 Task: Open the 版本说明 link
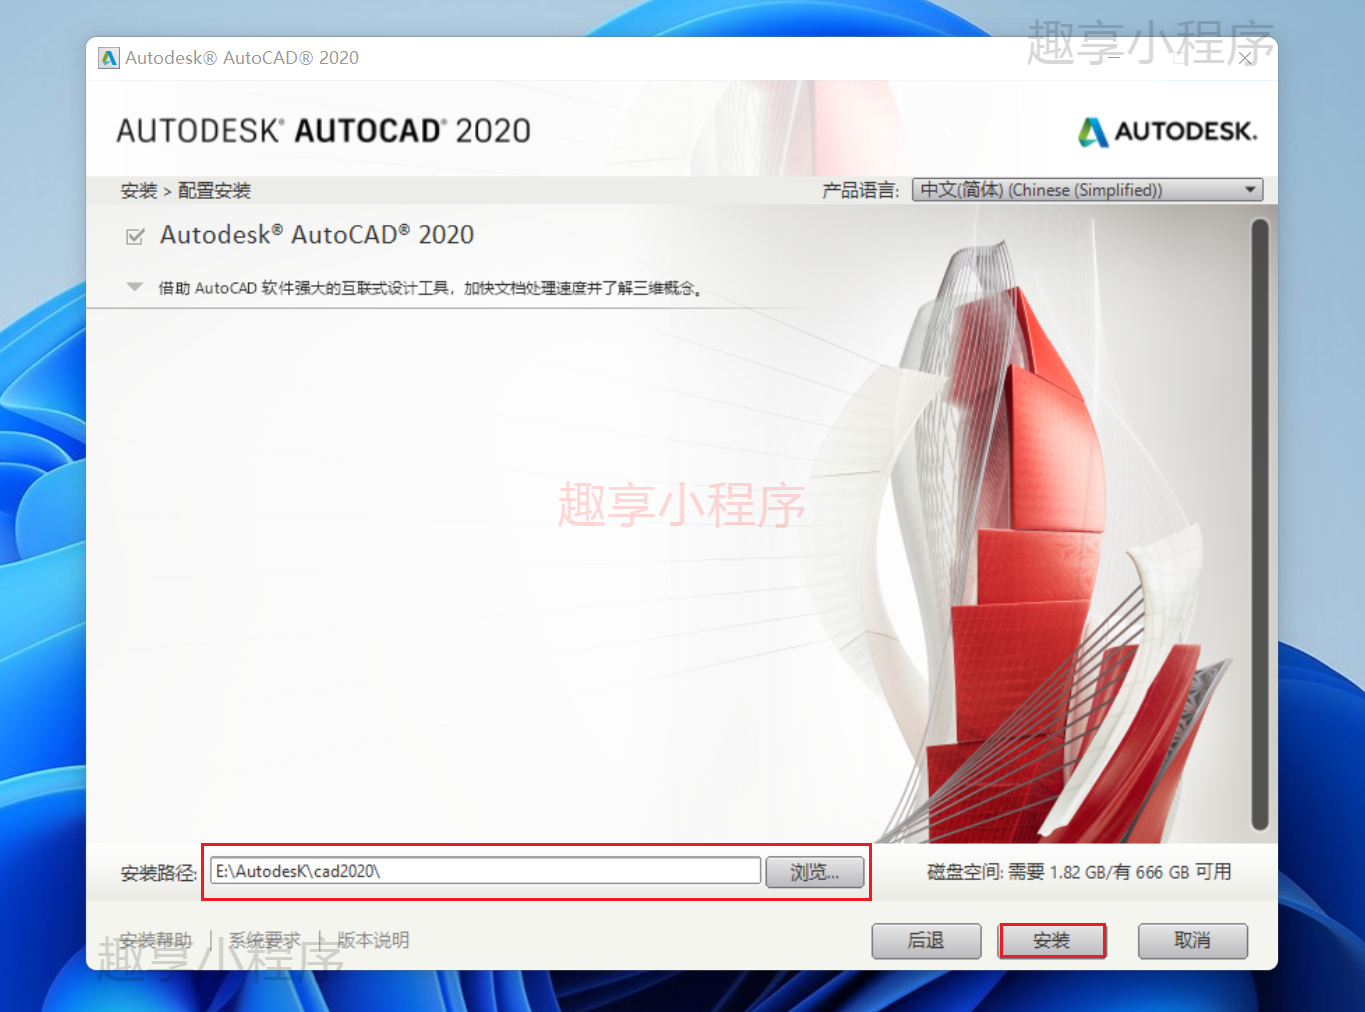[373, 940]
